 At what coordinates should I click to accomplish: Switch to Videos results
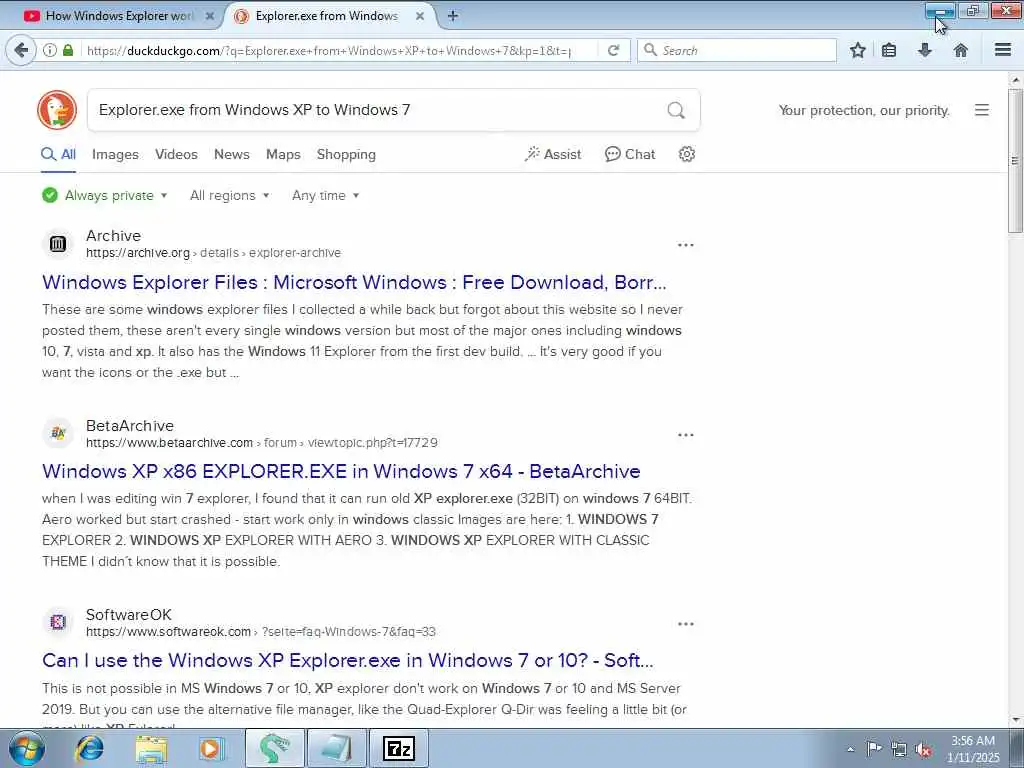click(x=176, y=155)
